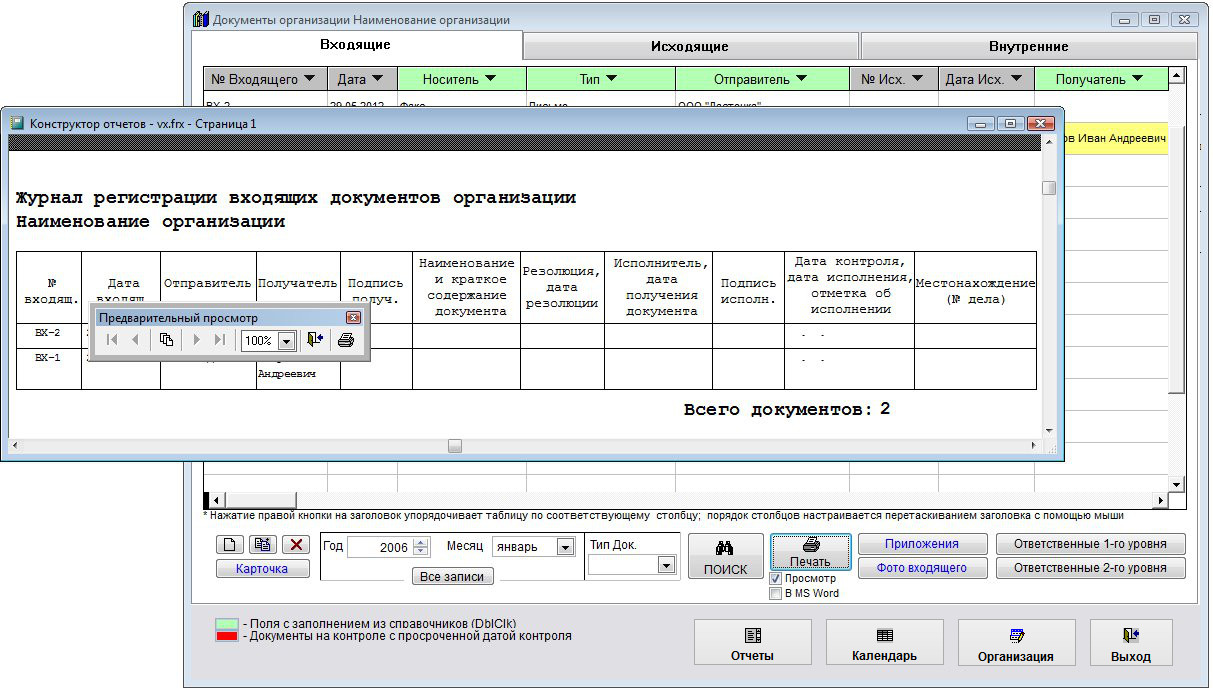The image size is (1213, 691).
Task: Enable the В MS Word checkbox
Action: click(x=776, y=594)
